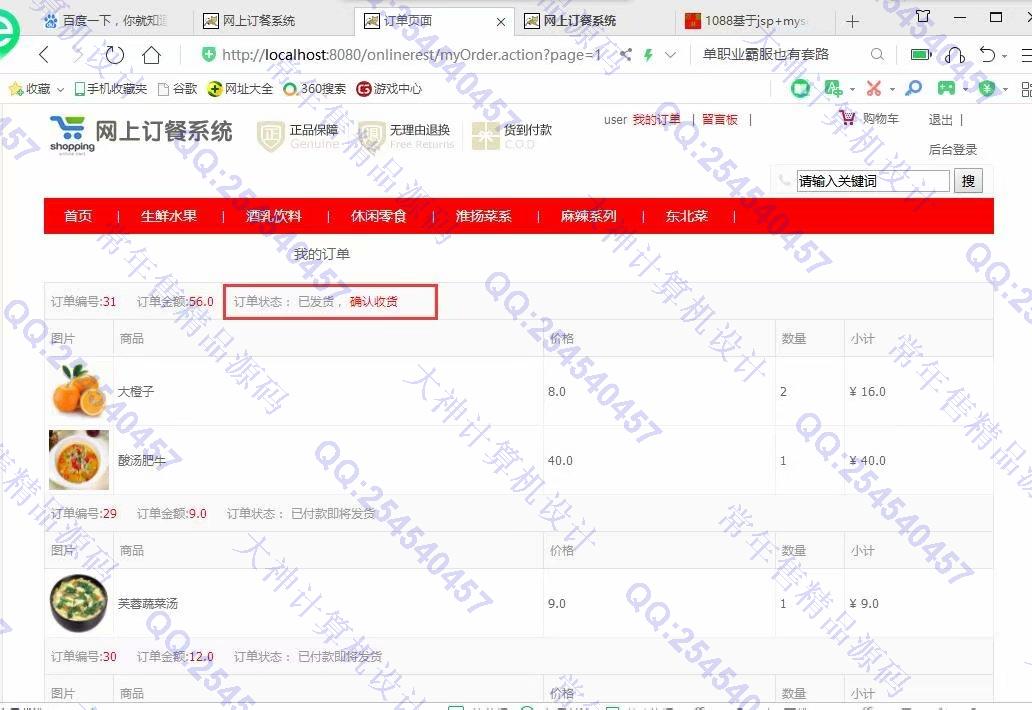Click the 酸汤肥牛 product thumbnail
This screenshot has width=1032, height=710.
79,459
